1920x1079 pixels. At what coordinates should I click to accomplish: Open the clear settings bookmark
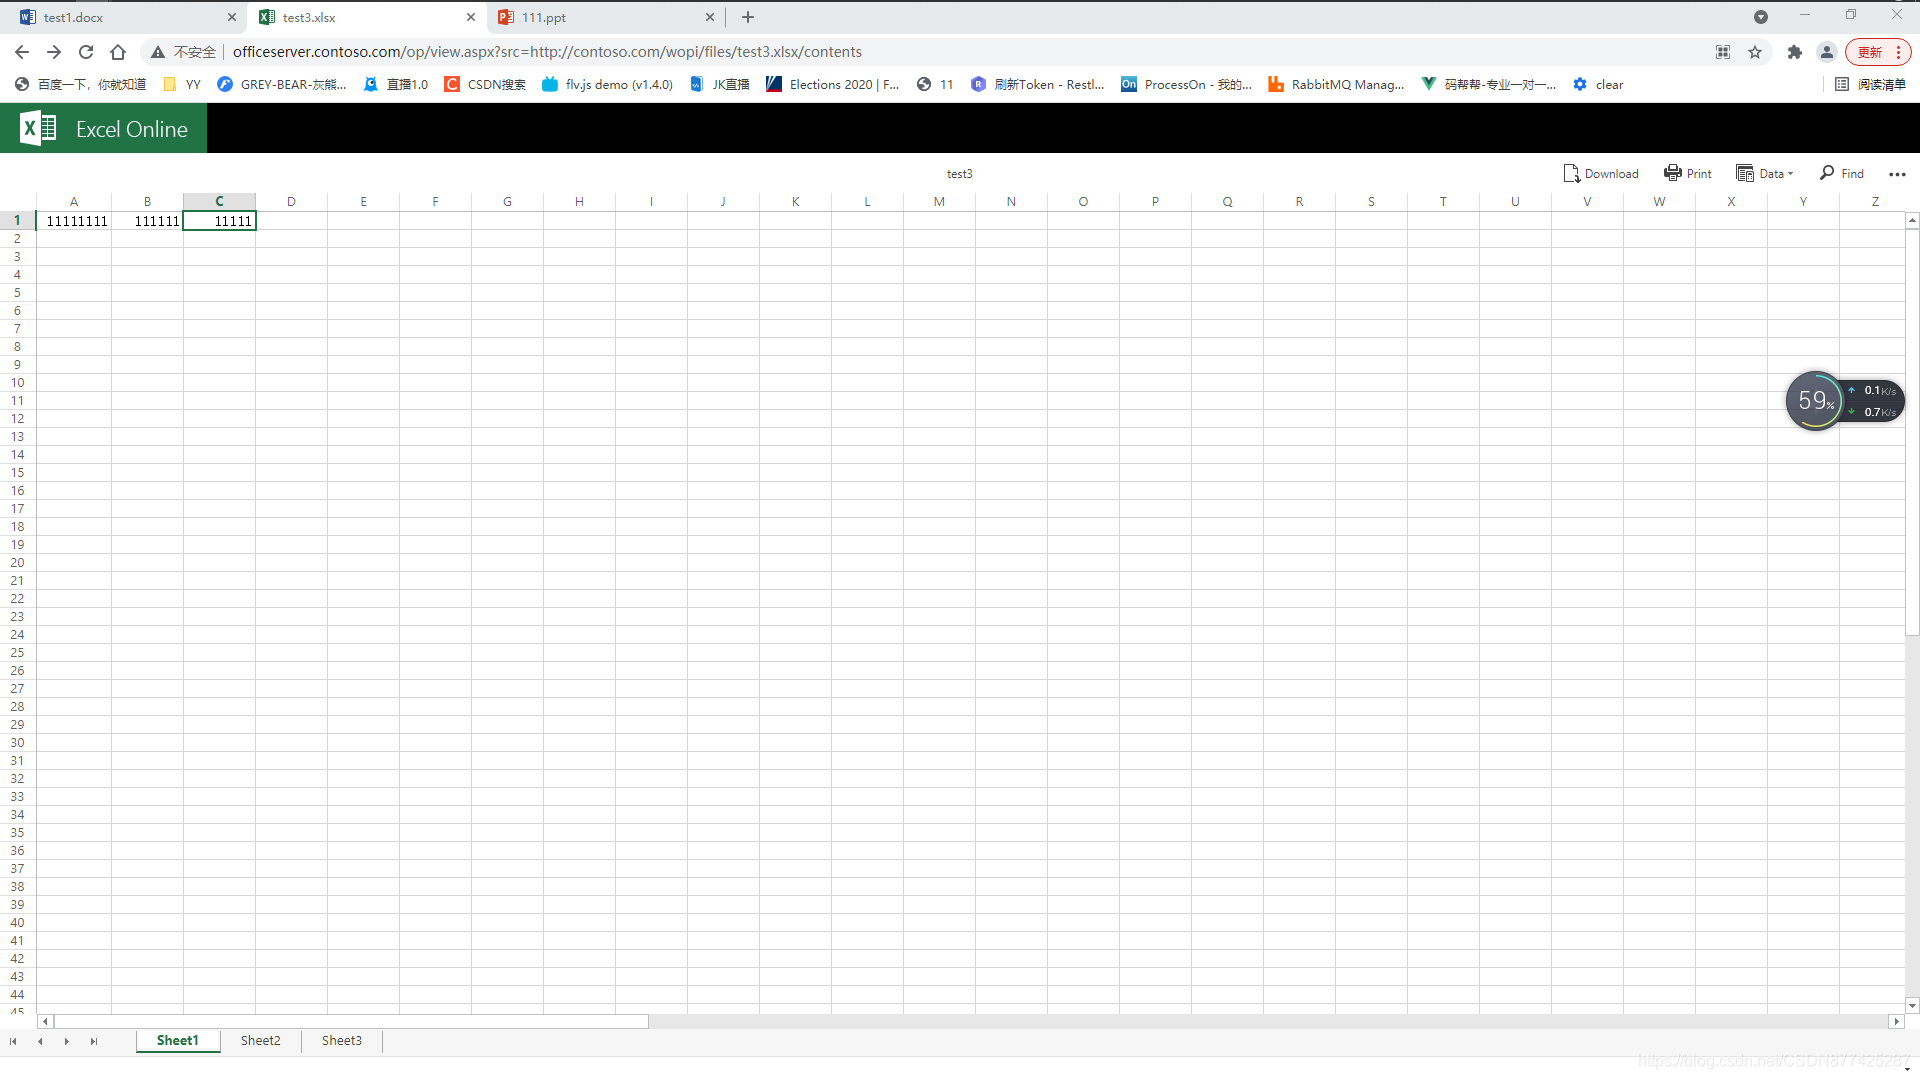(x=1598, y=85)
